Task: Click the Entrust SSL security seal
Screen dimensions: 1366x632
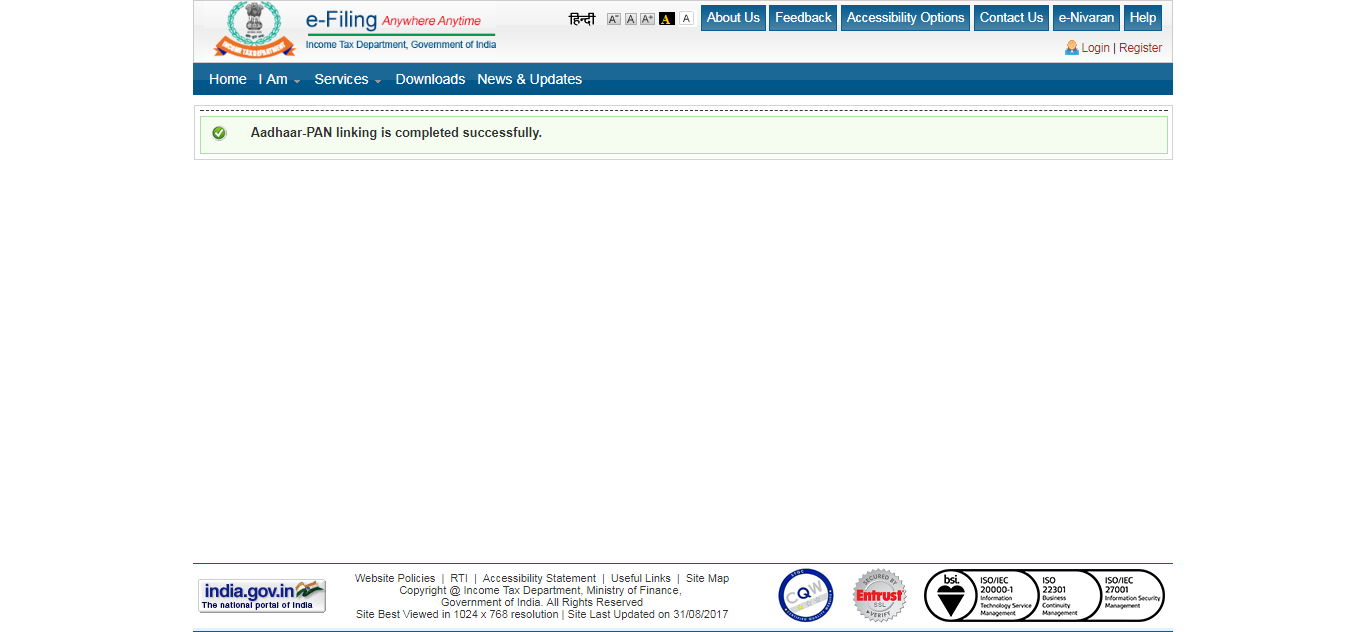Action: [x=880, y=595]
